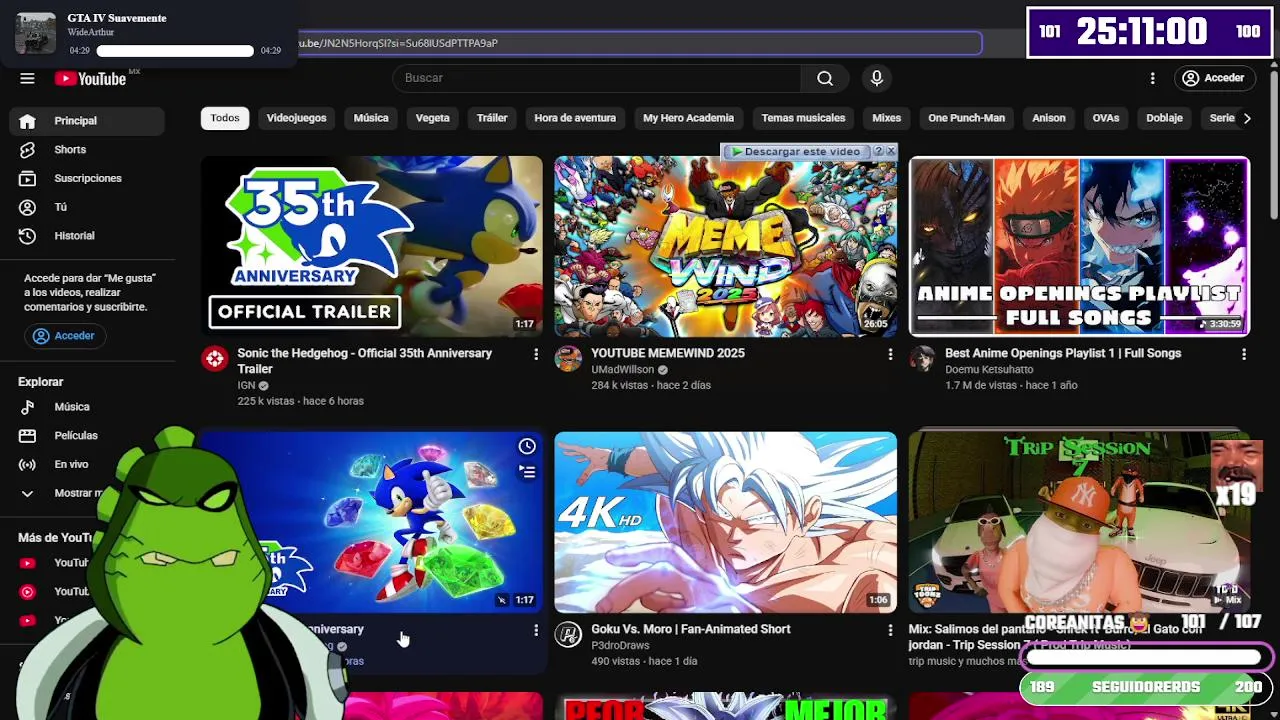
Task: Click the Doemu Ketsuhatto channel avatar
Action: click(x=922, y=359)
